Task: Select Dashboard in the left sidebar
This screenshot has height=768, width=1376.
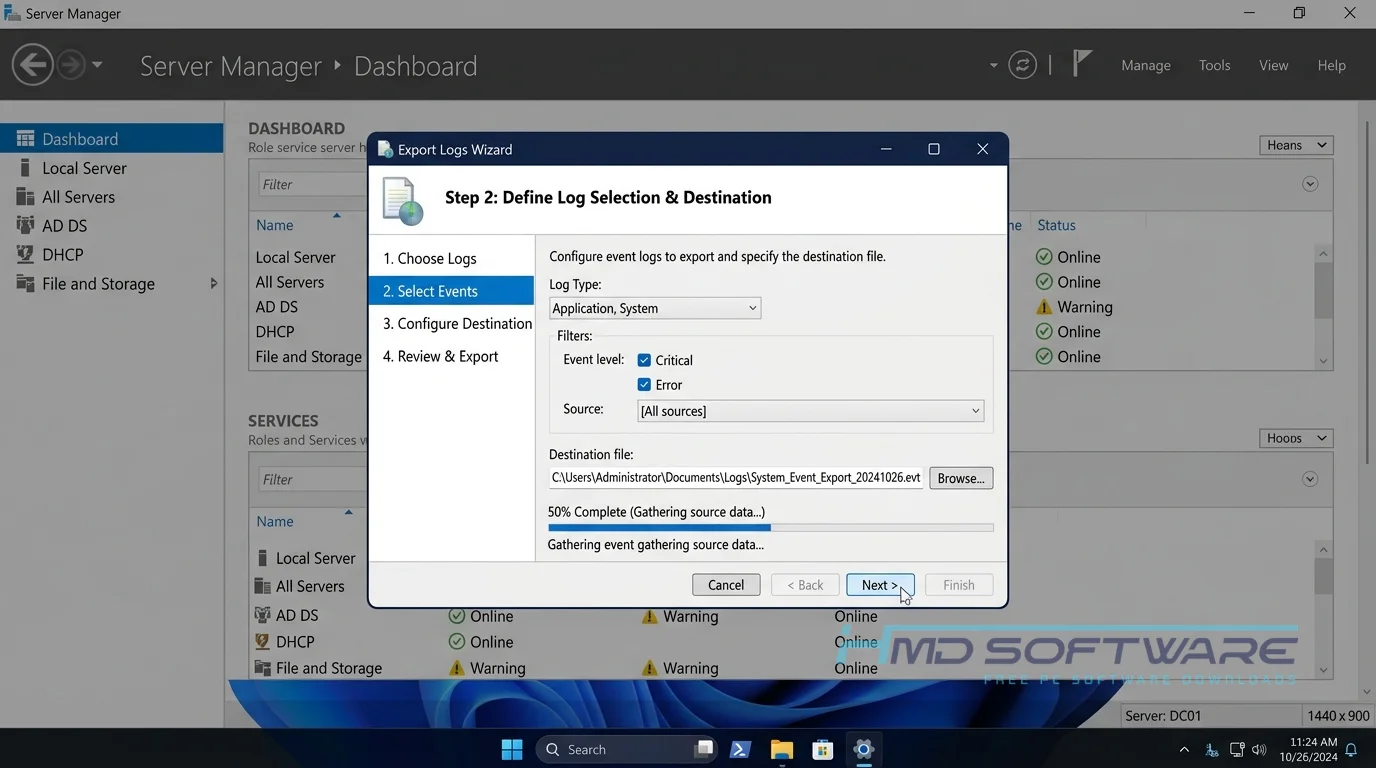Action: tap(111, 139)
